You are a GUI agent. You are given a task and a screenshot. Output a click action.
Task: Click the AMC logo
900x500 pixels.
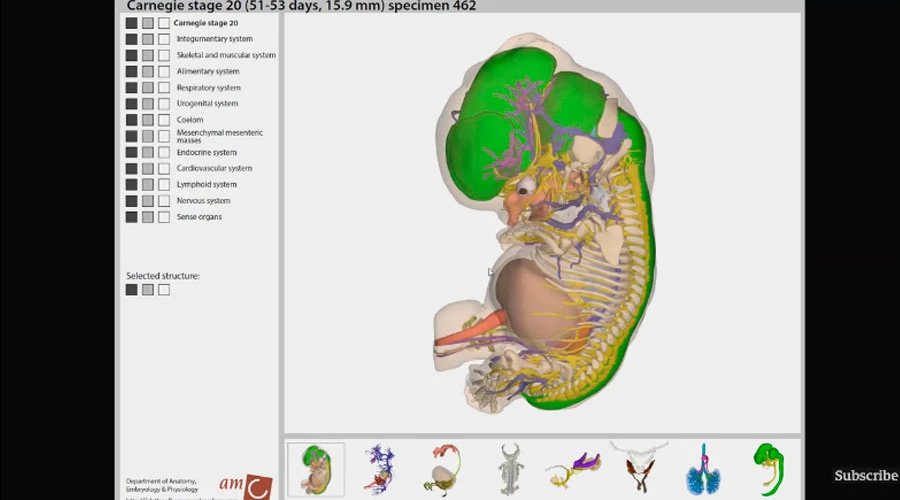pyautogui.click(x=255, y=487)
